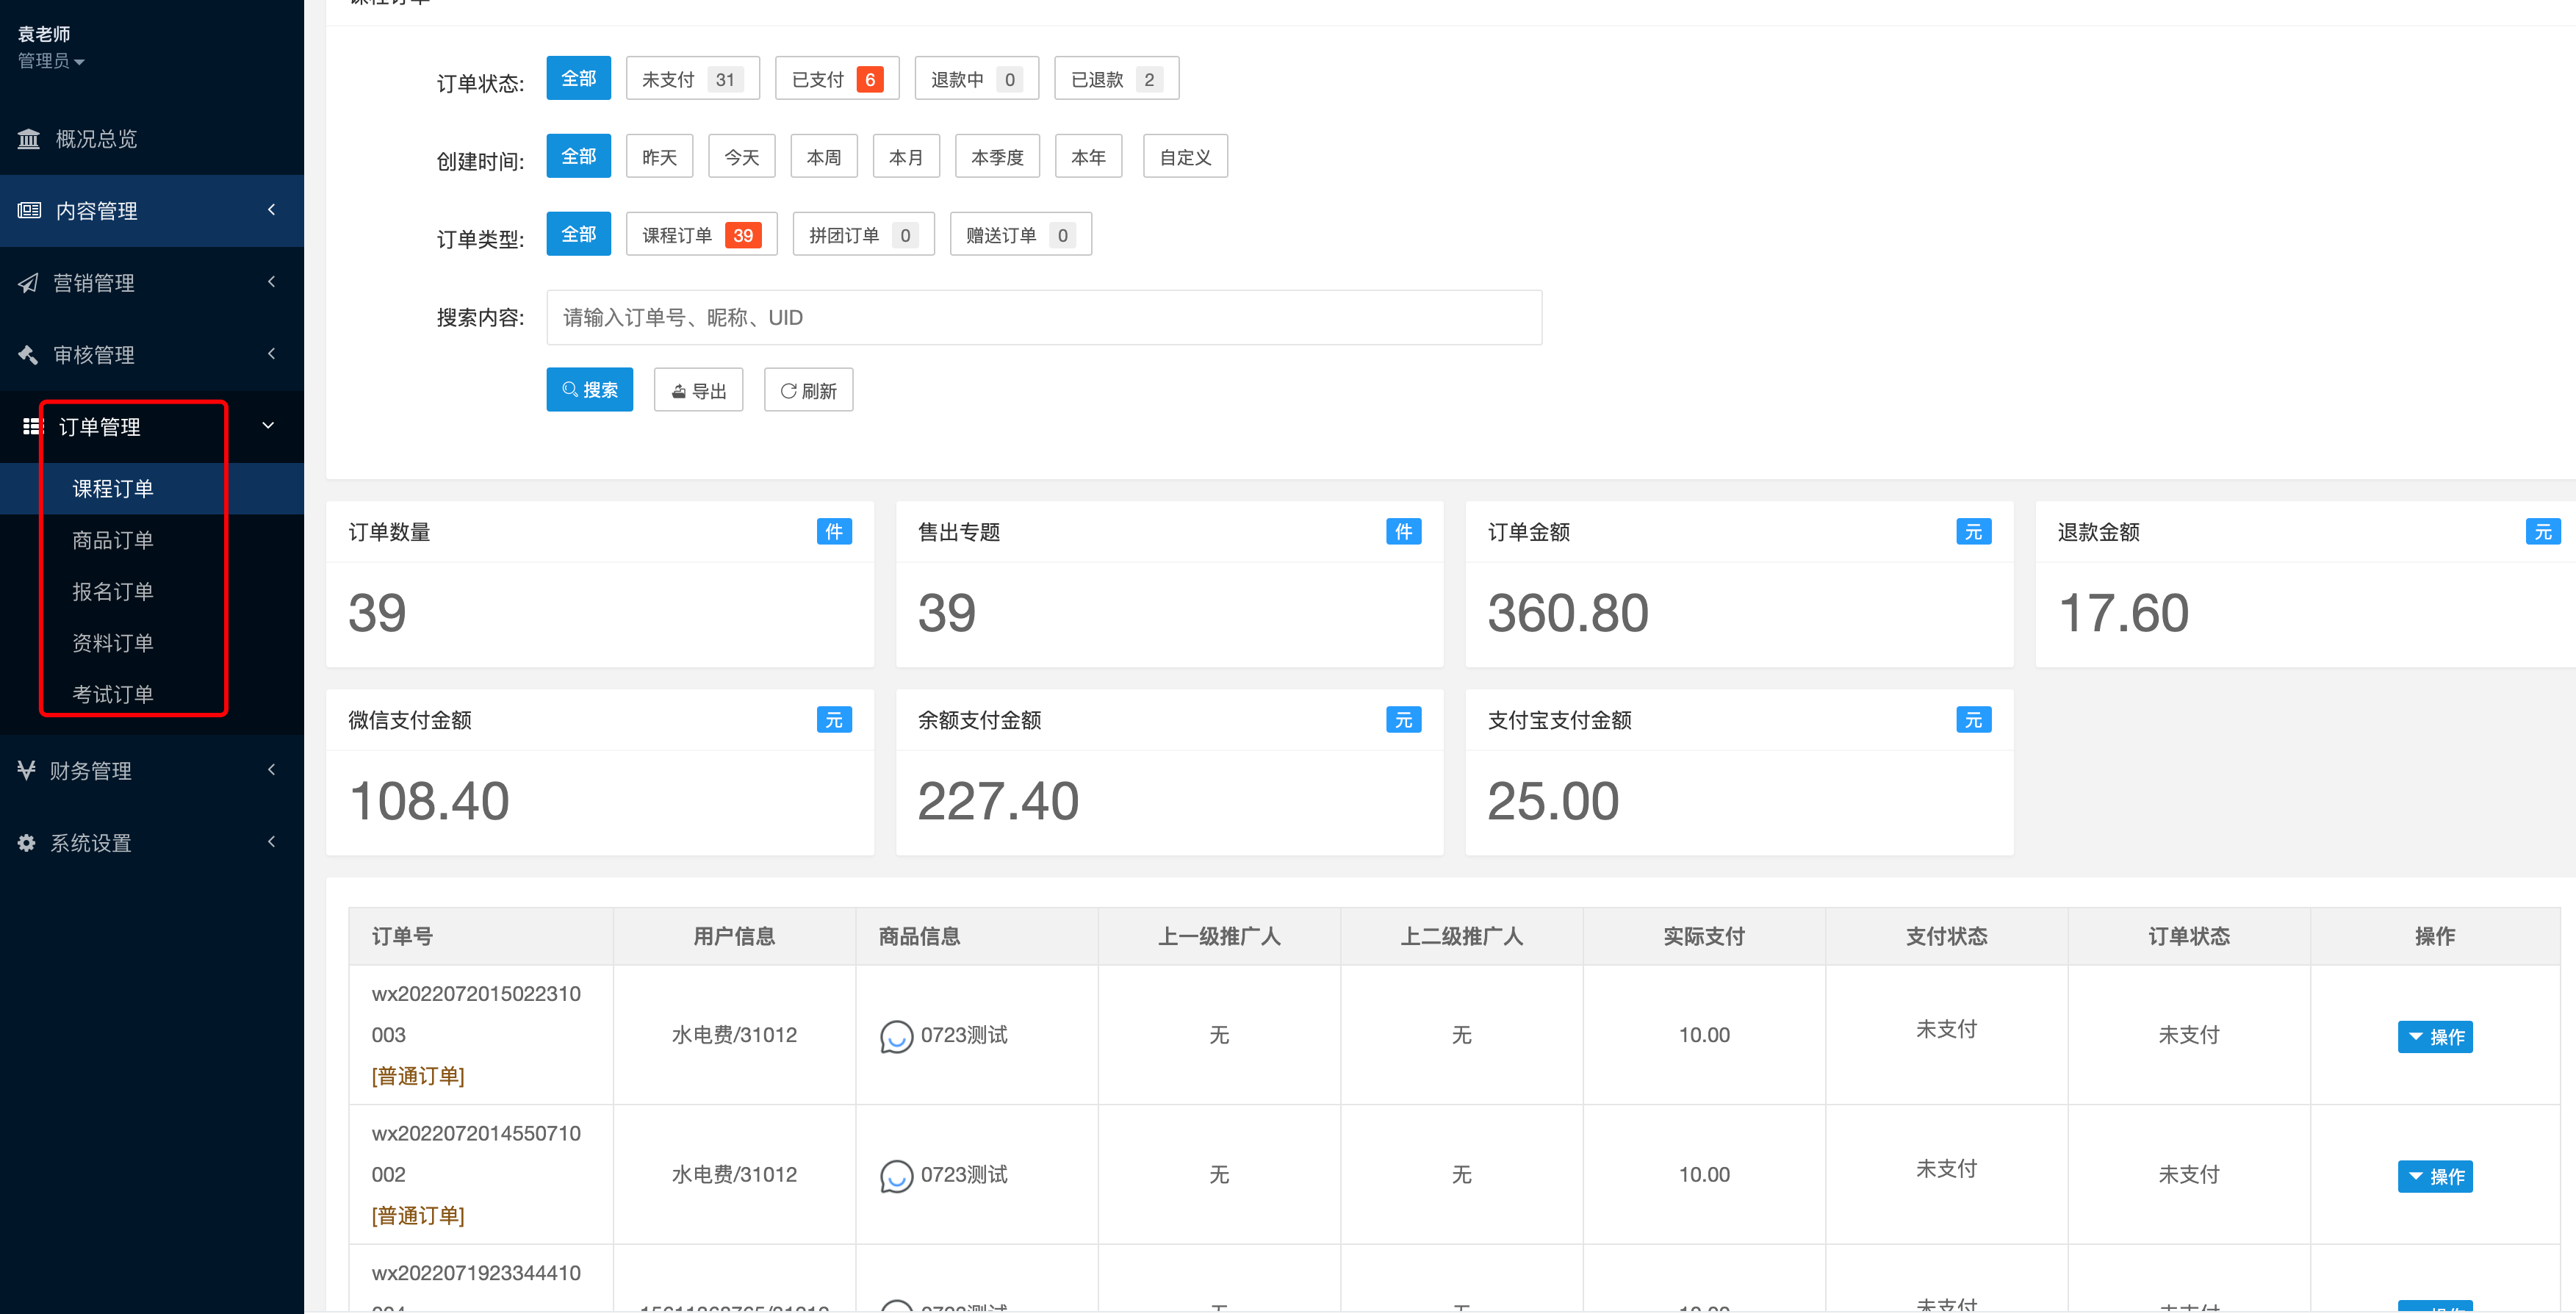Click the chat icon in order wx2022072014550710002 row
The width and height of the screenshot is (2576, 1314).
[896, 1176]
